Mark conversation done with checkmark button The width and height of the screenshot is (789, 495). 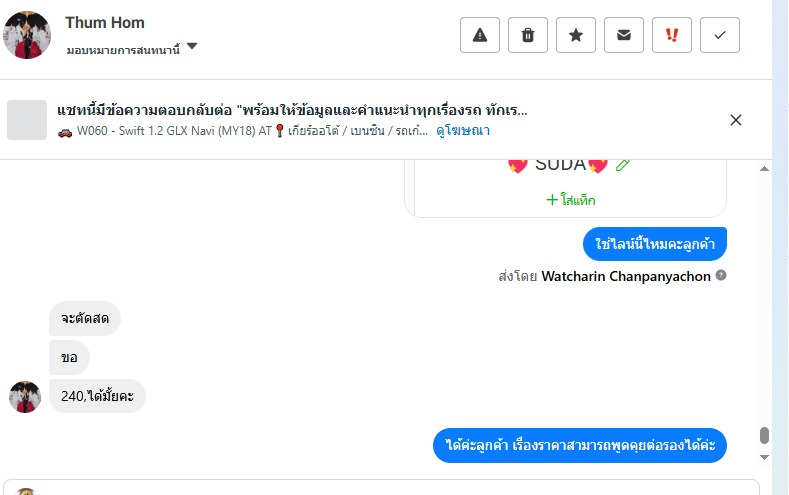coord(720,35)
